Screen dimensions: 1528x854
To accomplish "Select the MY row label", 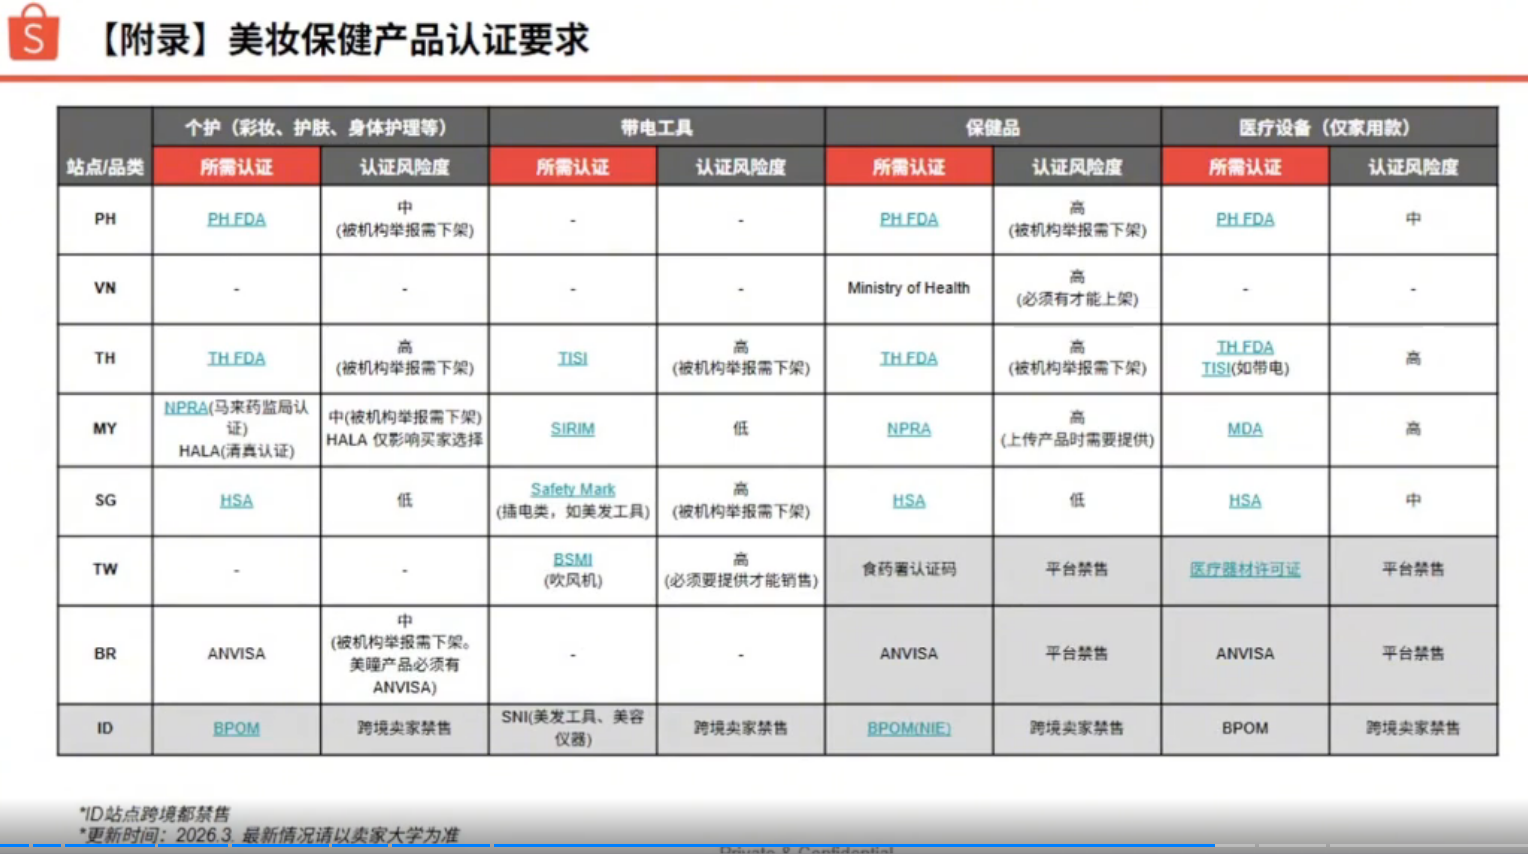I will click(105, 428).
